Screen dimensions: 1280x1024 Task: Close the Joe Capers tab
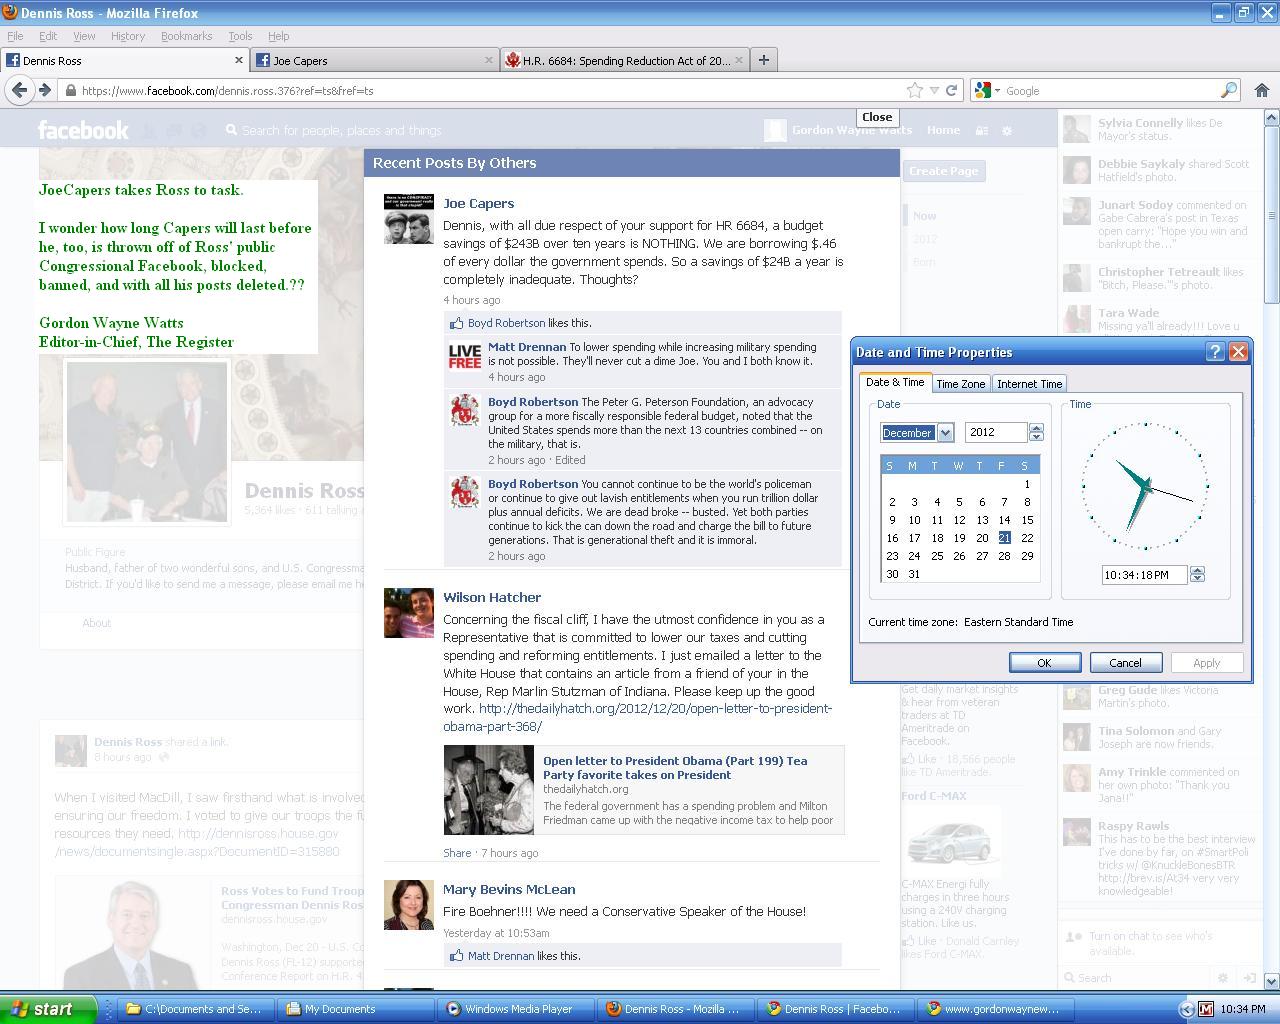489,60
